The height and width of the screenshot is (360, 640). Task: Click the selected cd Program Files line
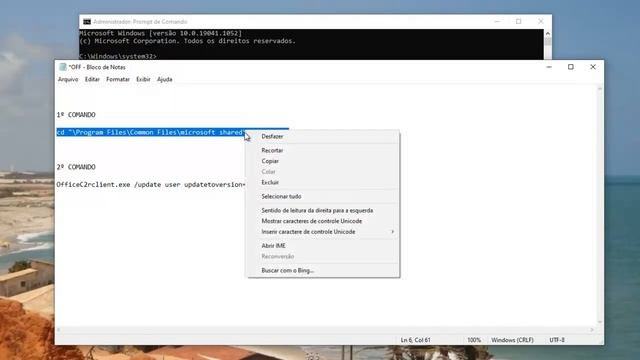pyautogui.click(x=152, y=132)
